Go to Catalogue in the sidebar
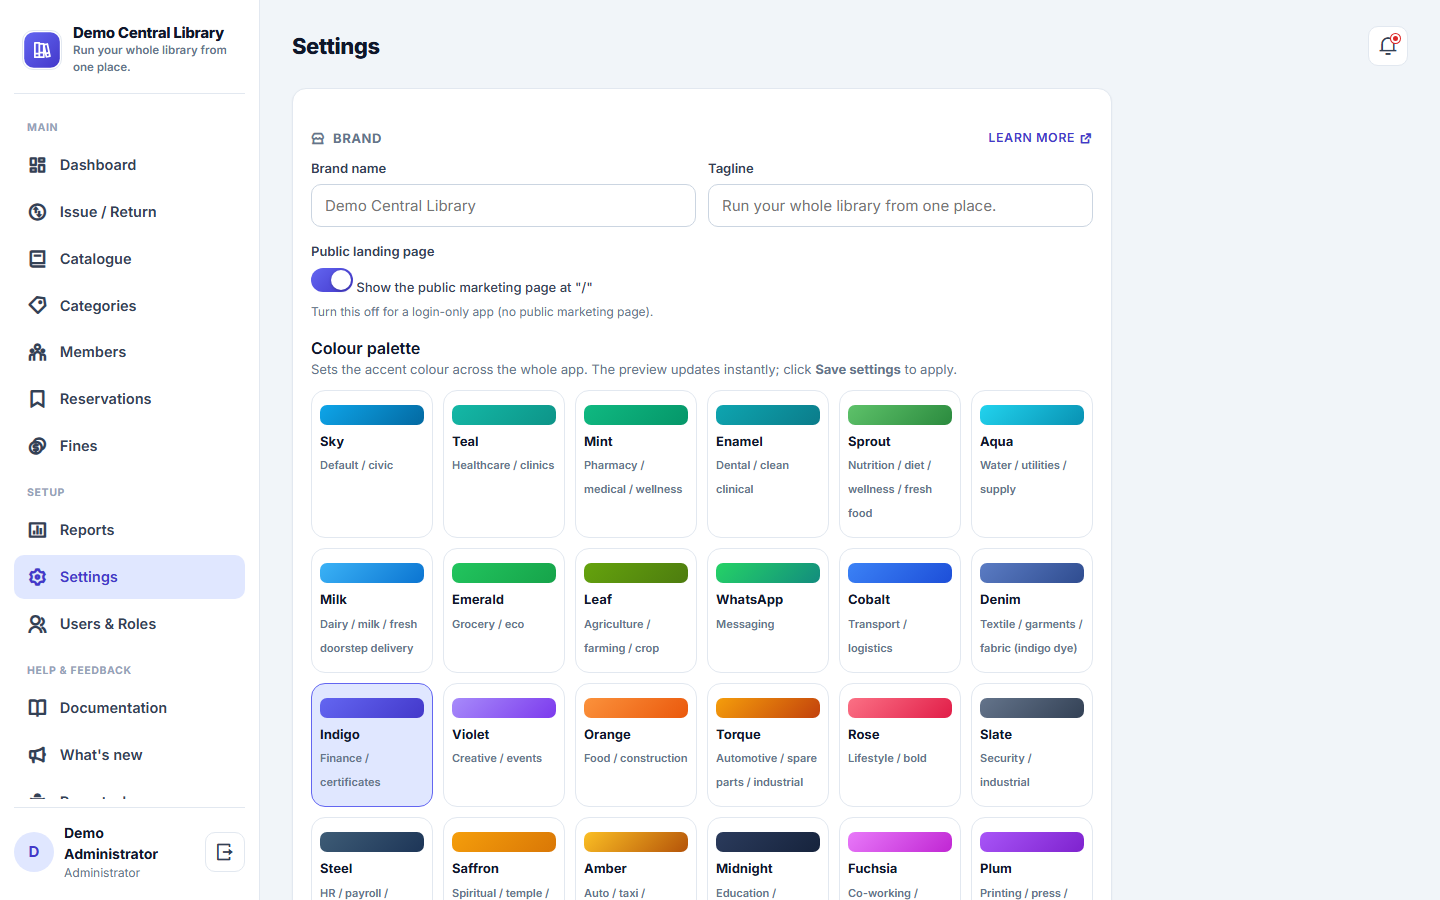 pyautogui.click(x=129, y=259)
